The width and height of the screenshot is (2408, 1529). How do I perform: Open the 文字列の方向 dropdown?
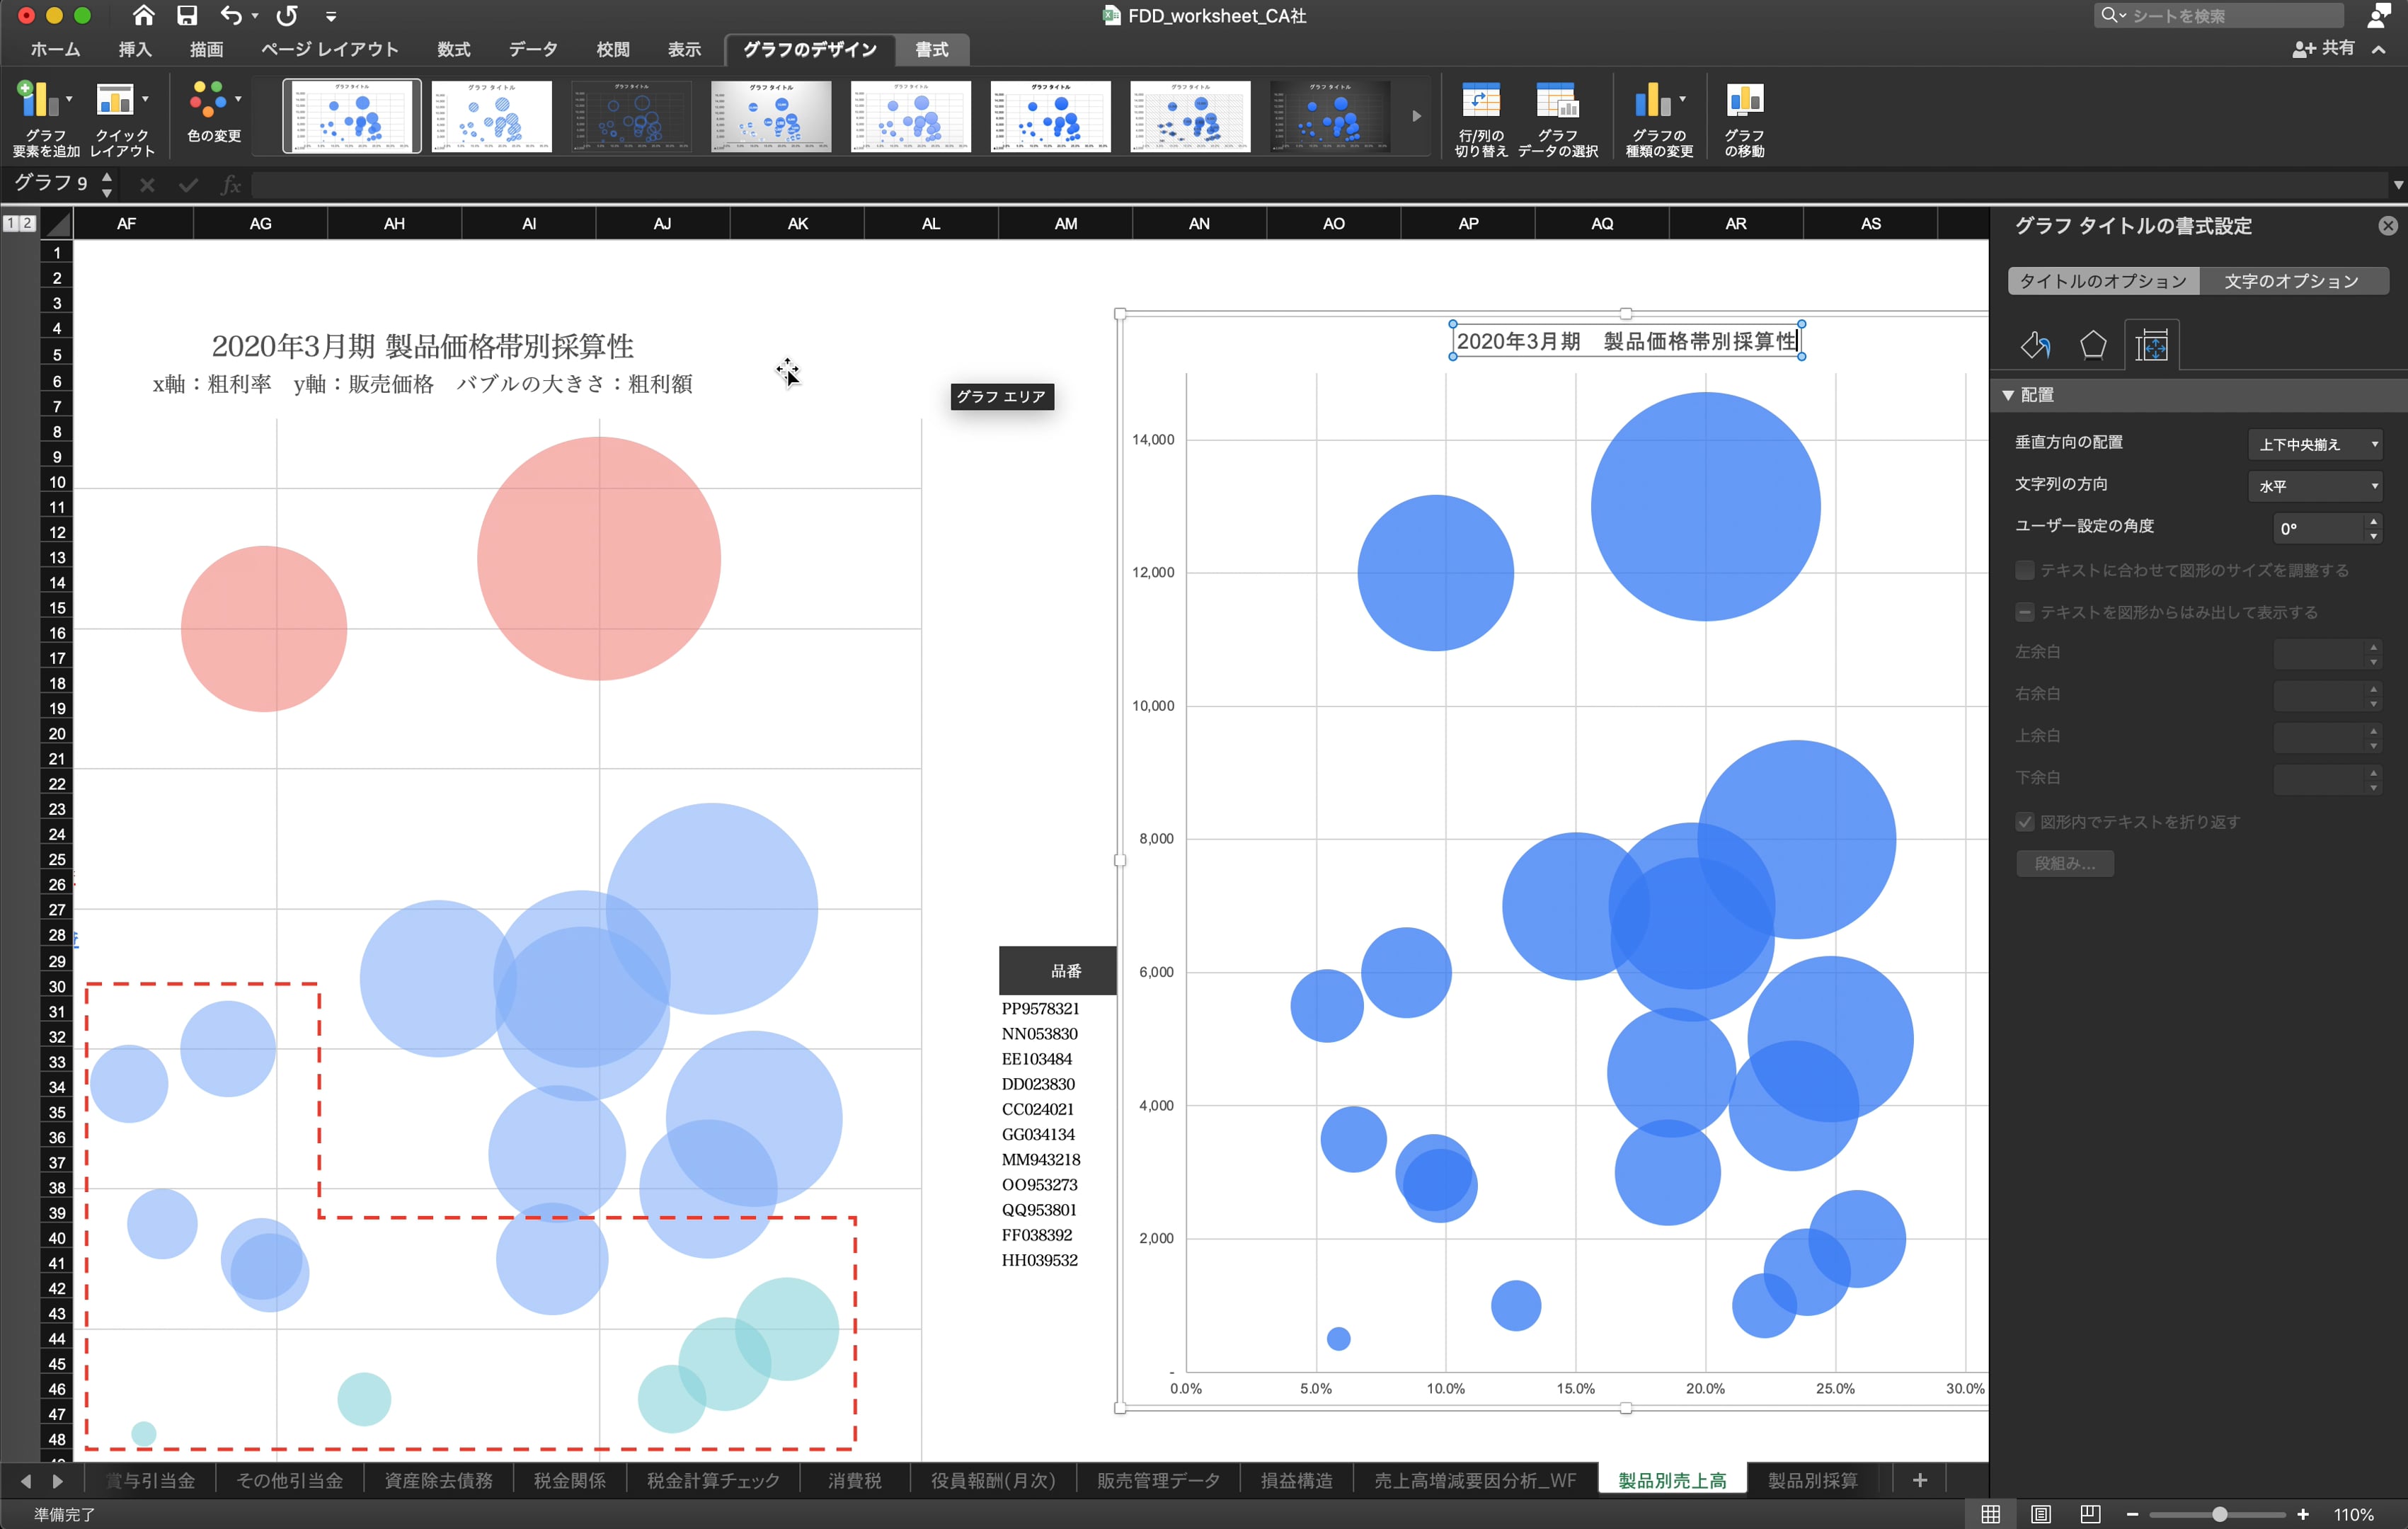point(2315,486)
